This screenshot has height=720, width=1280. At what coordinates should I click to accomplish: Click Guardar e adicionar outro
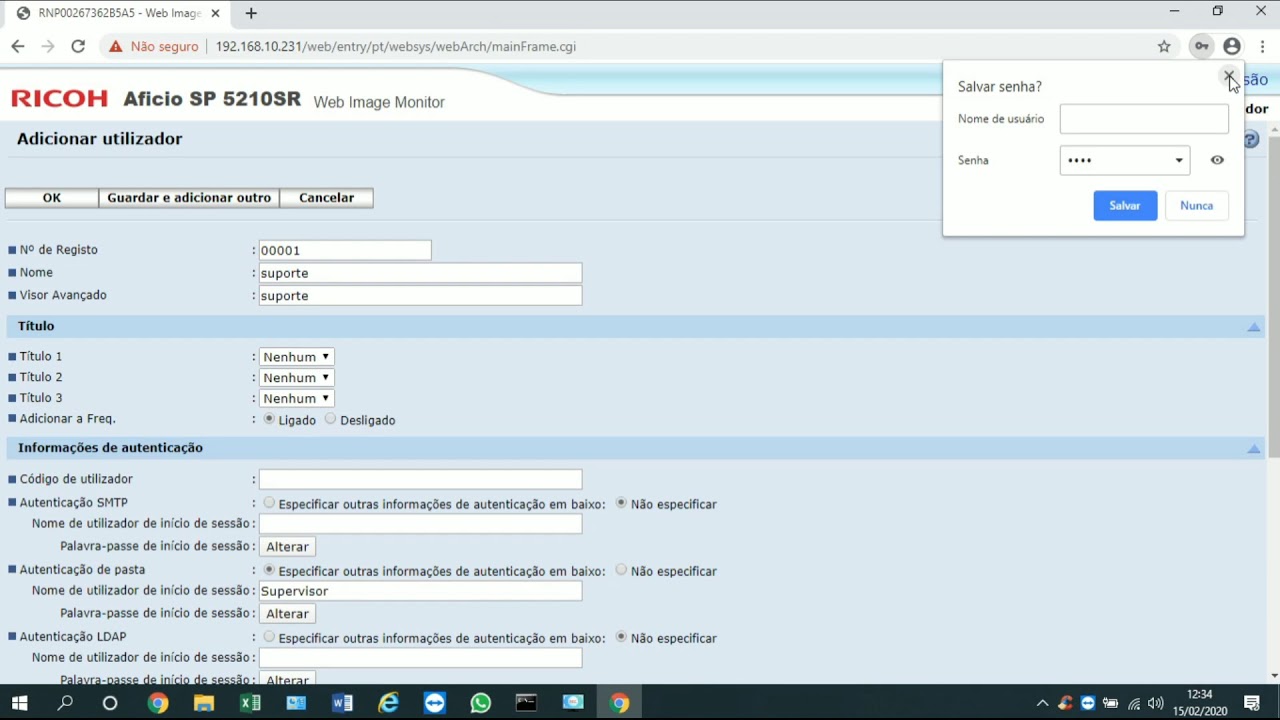[189, 198]
